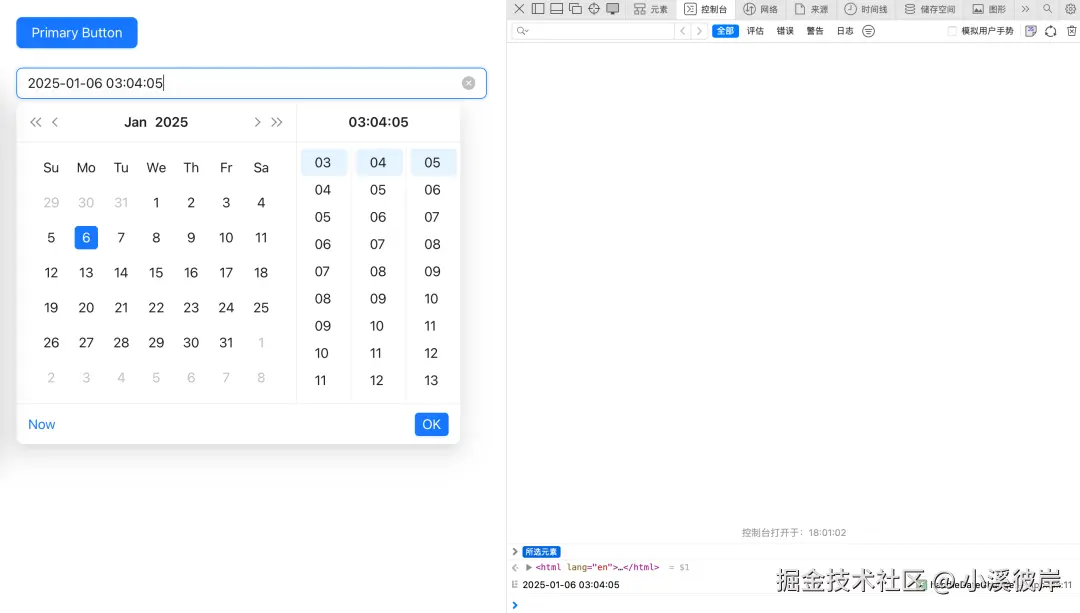Jump to next year with double chevron

tap(277, 122)
